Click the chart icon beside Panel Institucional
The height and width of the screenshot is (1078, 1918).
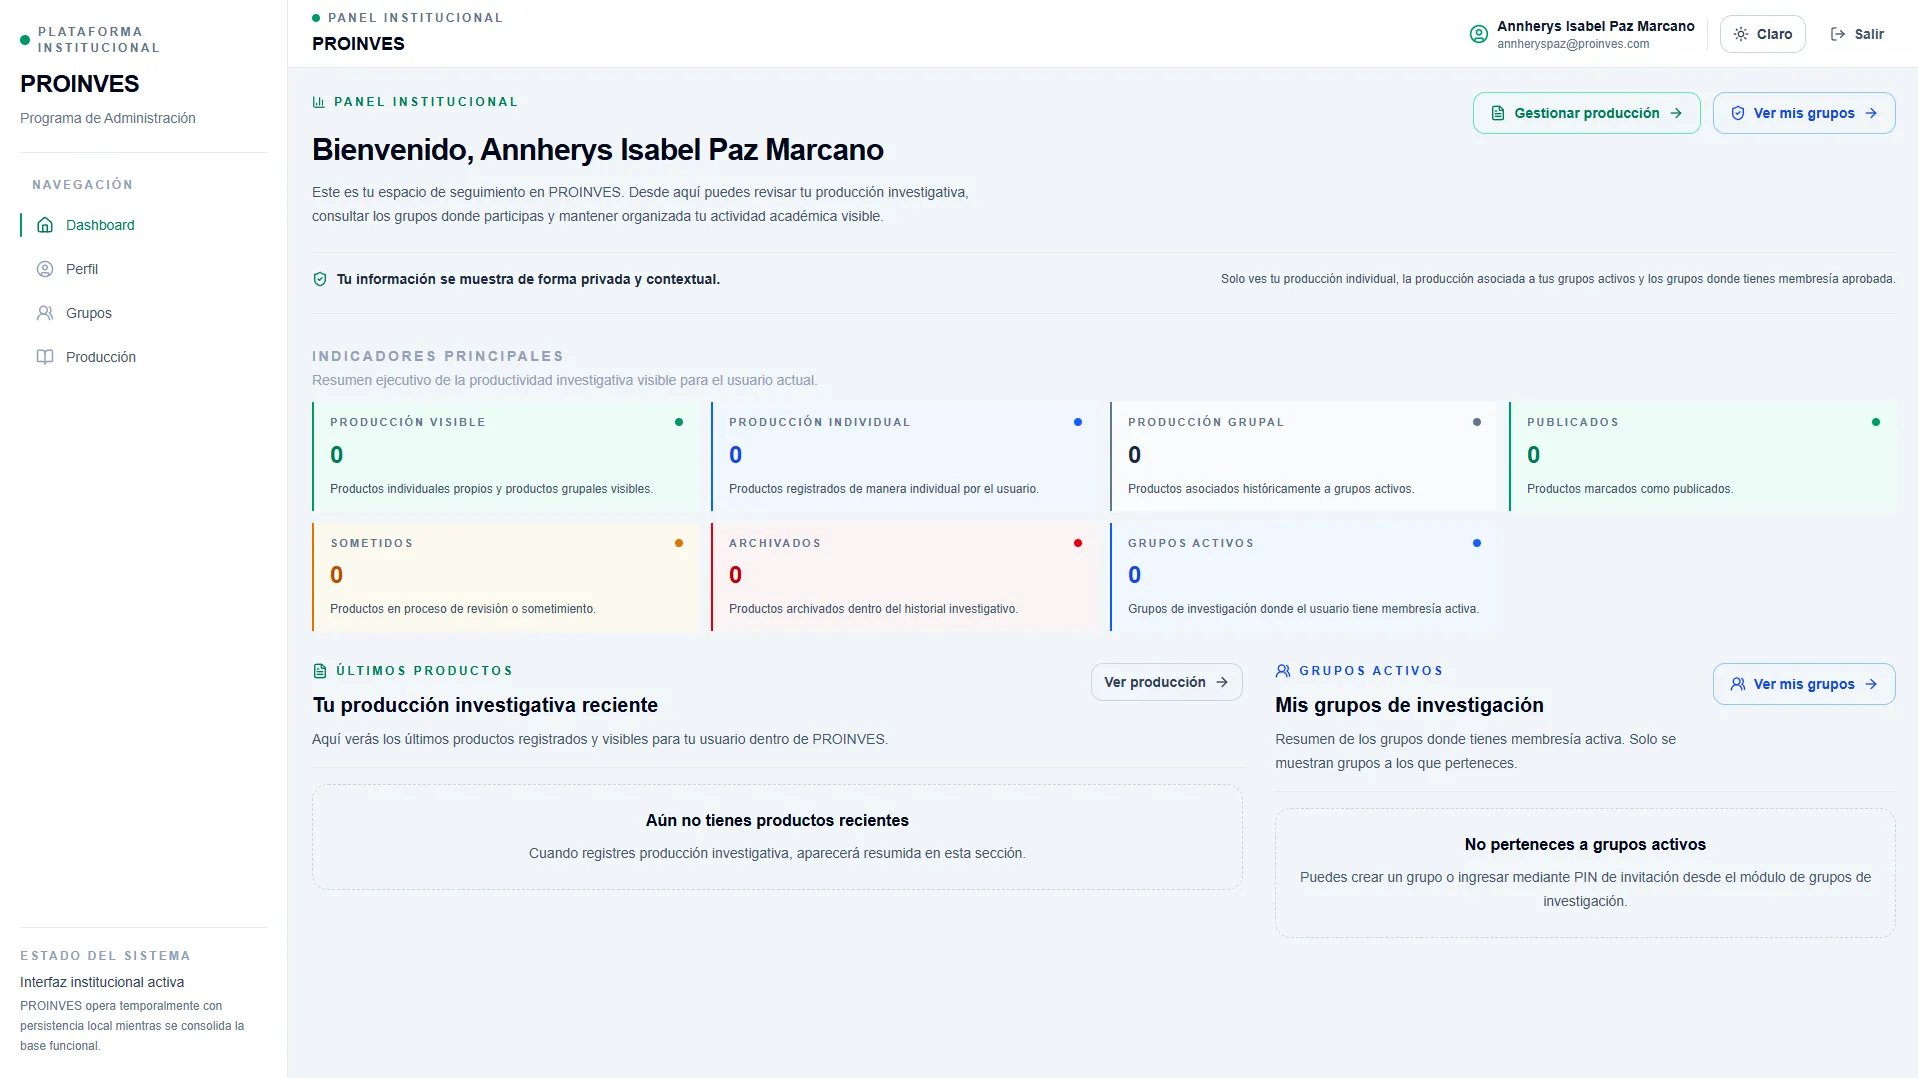tap(319, 102)
